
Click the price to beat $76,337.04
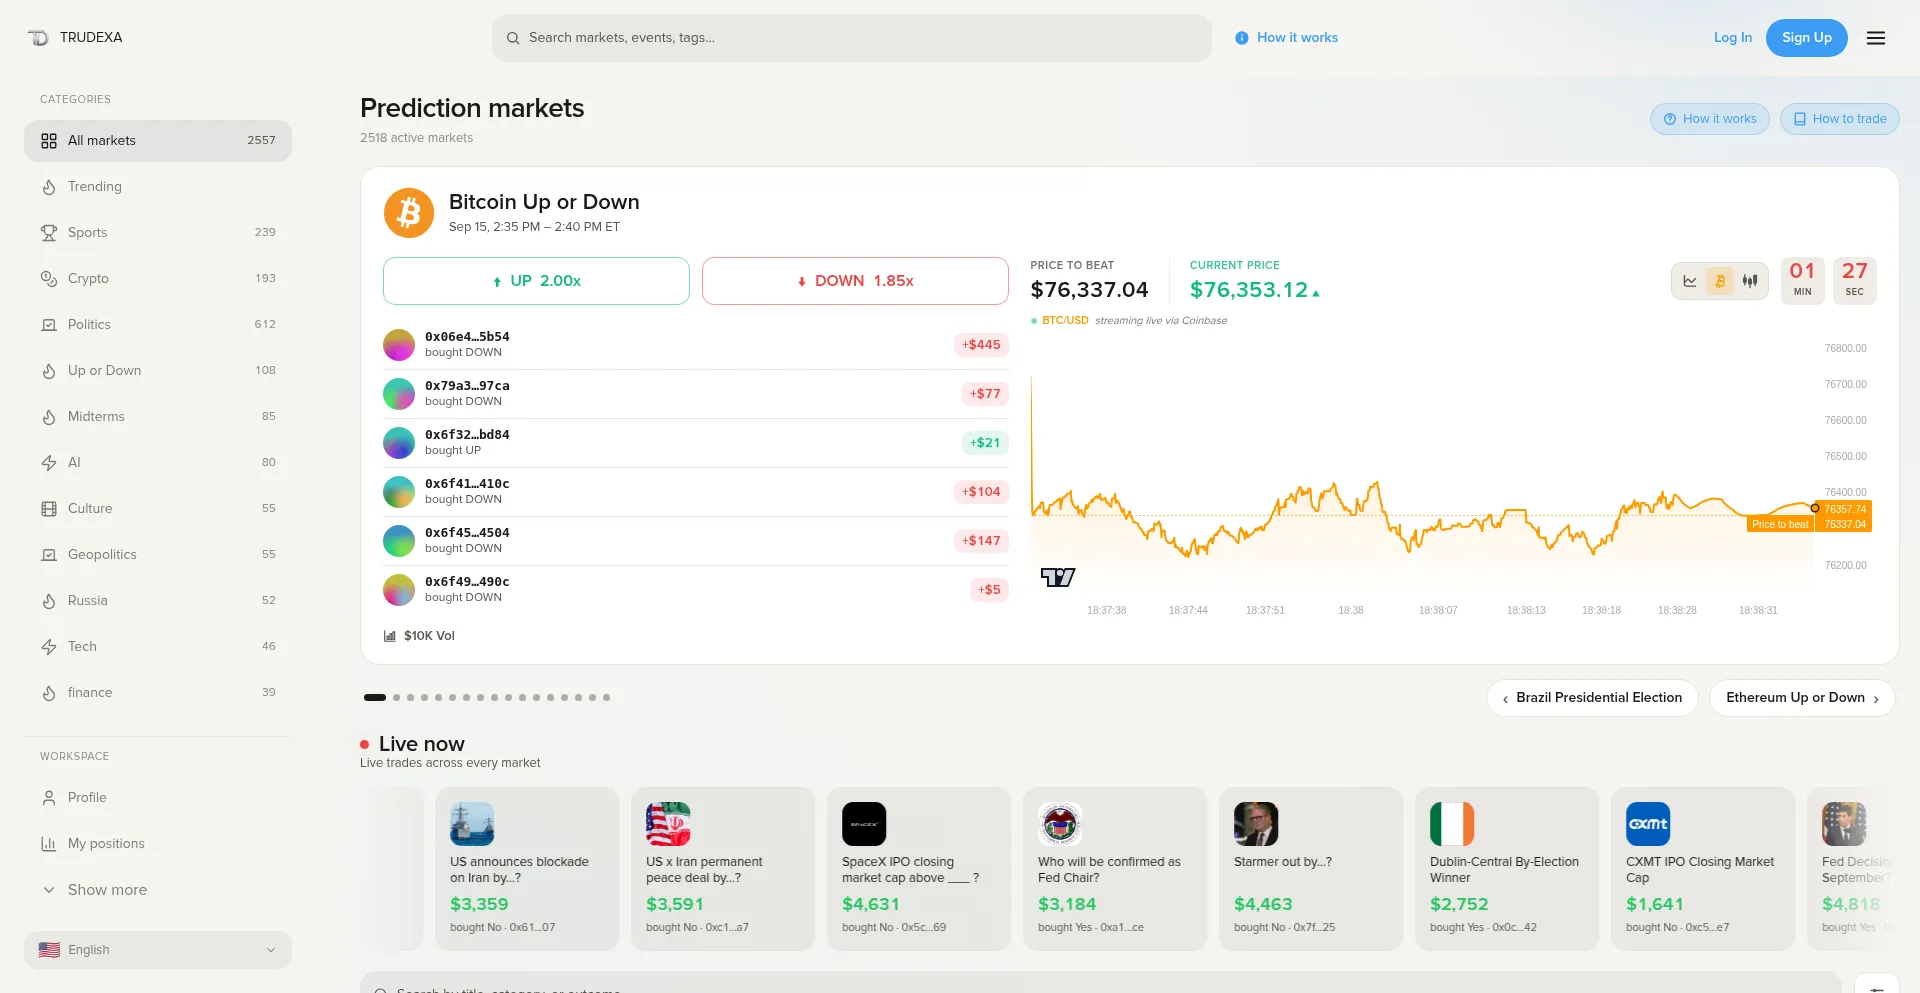(x=1090, y=290)
